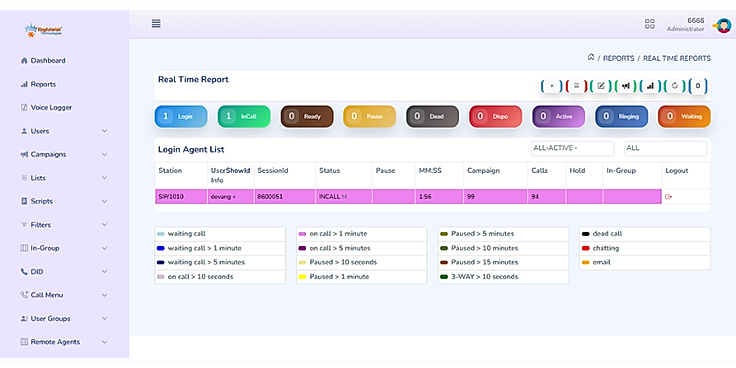Click the red 'chatting' legend swatch
Image resolution: width=736 pixels, height=368 pixels.
coord(585,248)
